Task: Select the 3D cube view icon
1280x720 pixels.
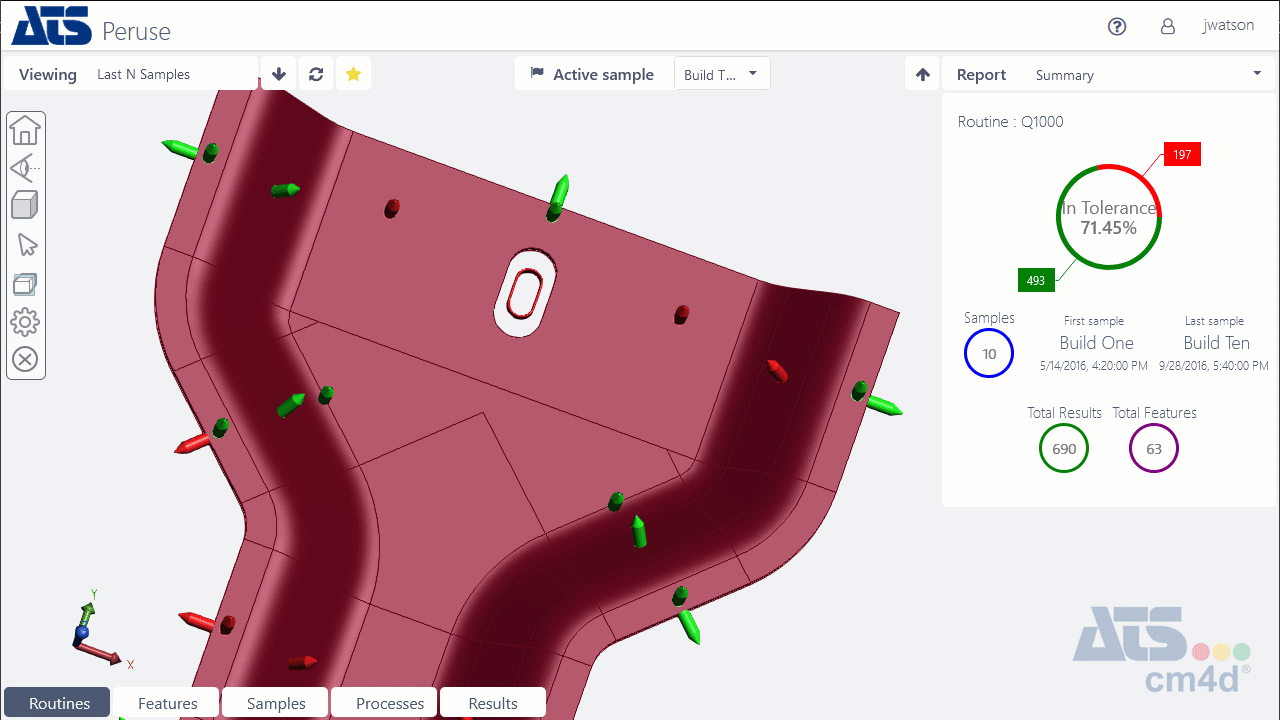Action: (25, 206)
